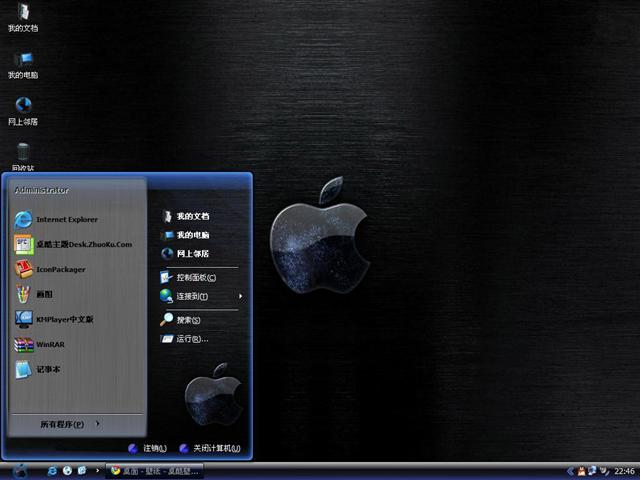Click the 我的文档 desktop icon
The image size is (640, 480).
pos(23,16)
